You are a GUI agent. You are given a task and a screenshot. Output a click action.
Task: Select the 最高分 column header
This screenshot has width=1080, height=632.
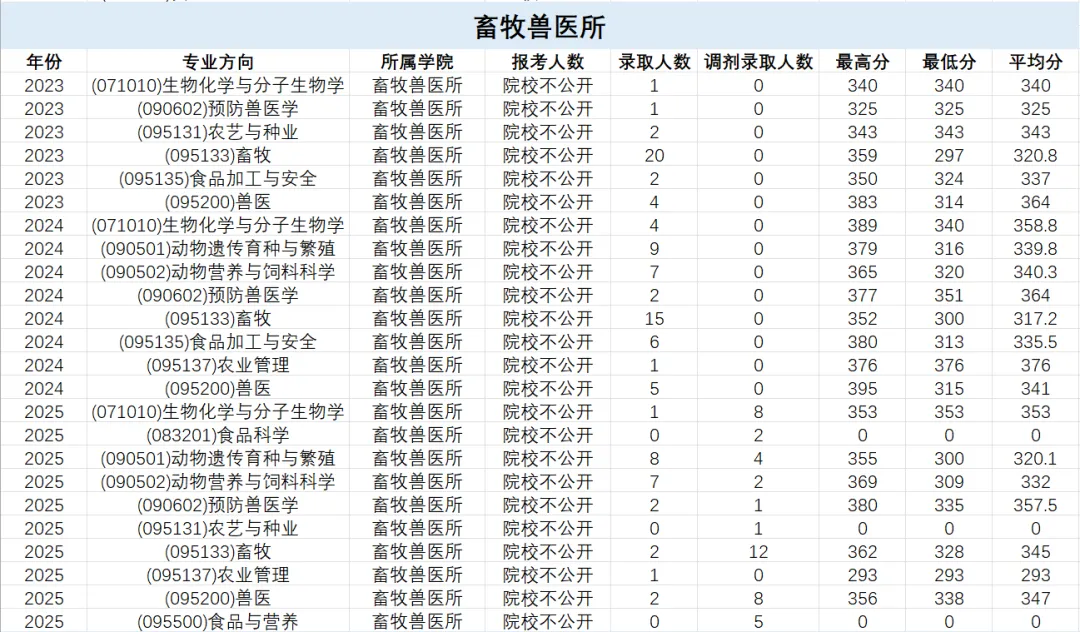tap(862, 62)
